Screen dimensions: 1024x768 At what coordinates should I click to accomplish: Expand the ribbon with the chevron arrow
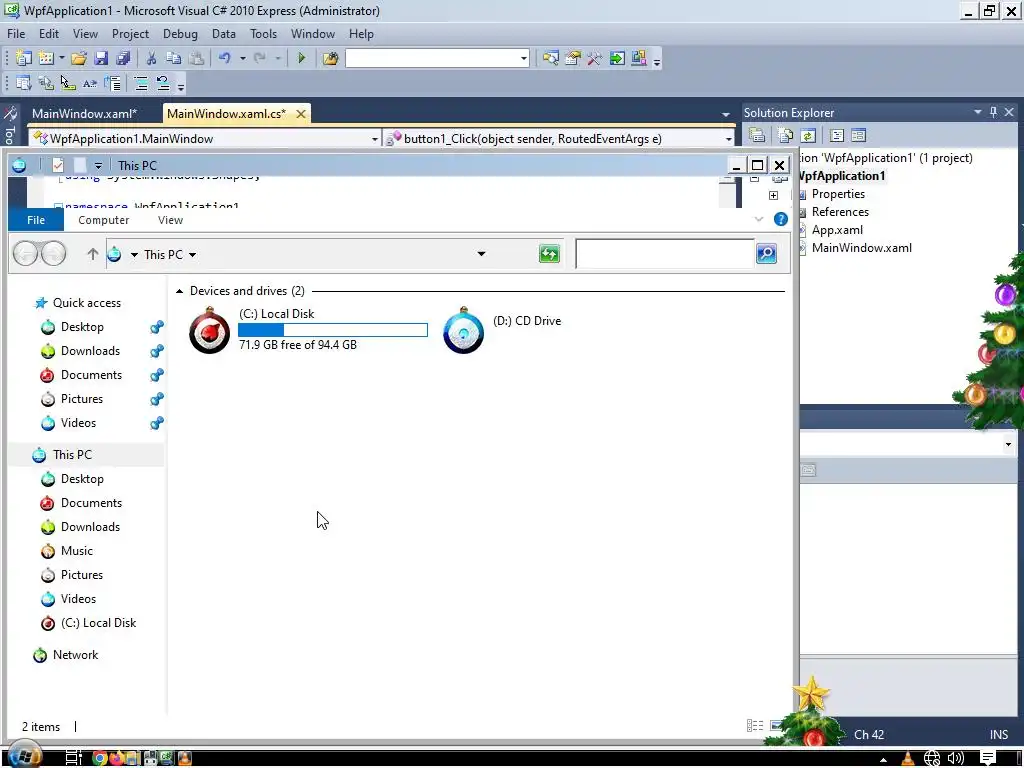coord(759,219)
